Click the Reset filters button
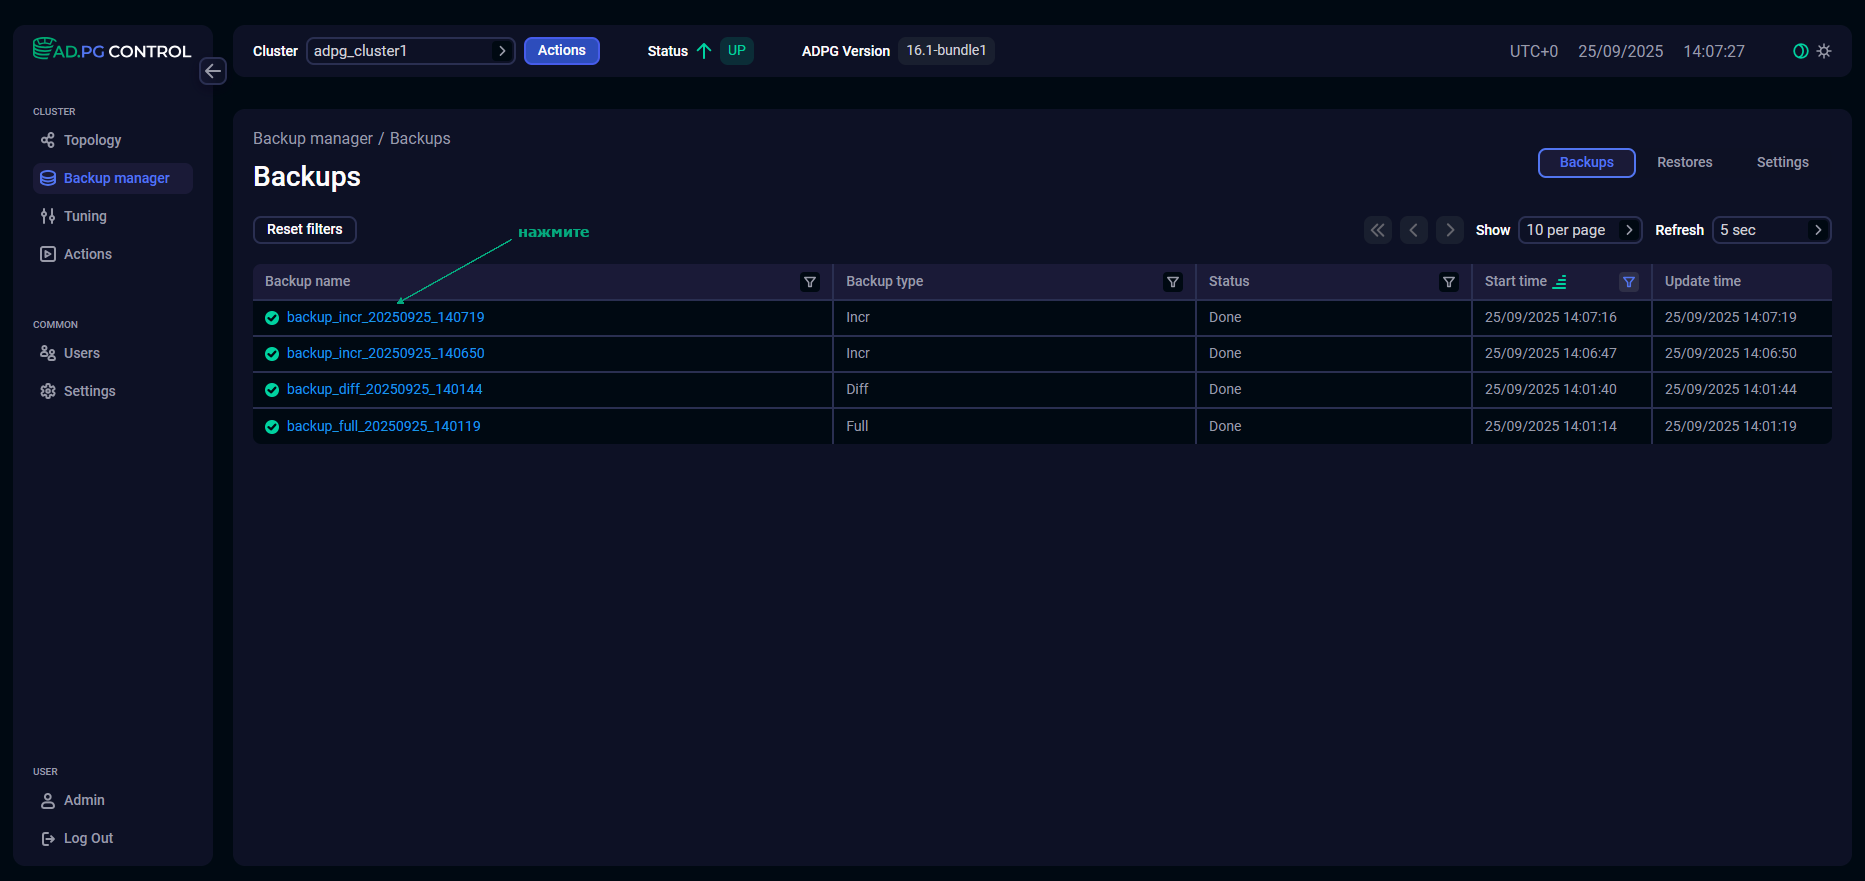Screen dimensions: 1865x881 coord(305,230)
